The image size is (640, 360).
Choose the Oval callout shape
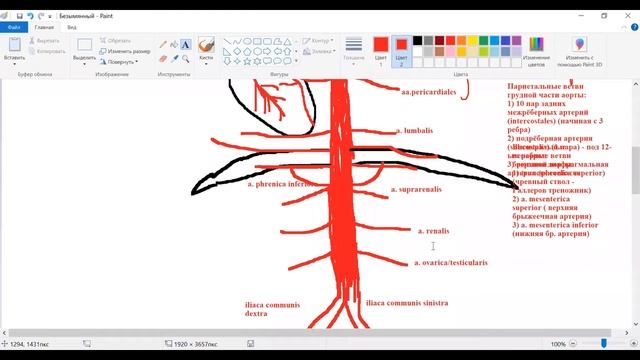278,61
